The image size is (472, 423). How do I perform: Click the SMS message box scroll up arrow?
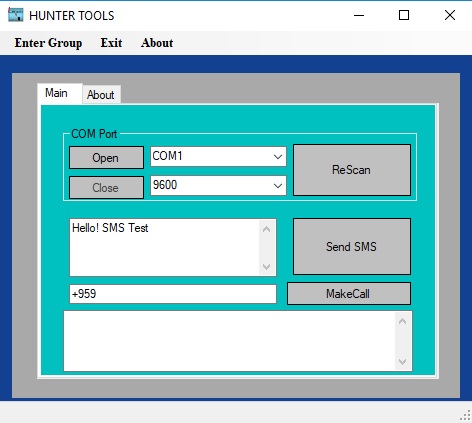tap(266, 229)
